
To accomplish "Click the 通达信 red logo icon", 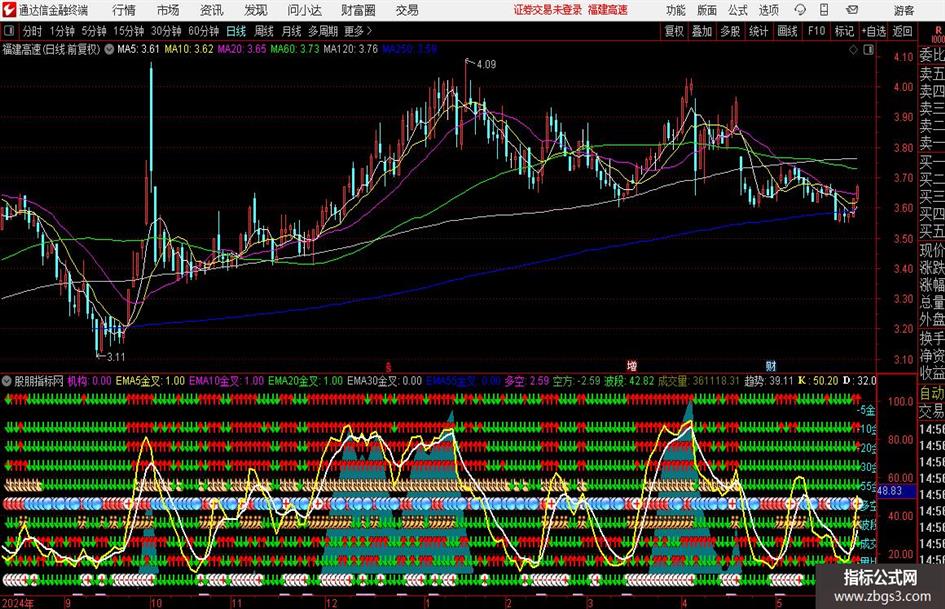I will [9, 10].
